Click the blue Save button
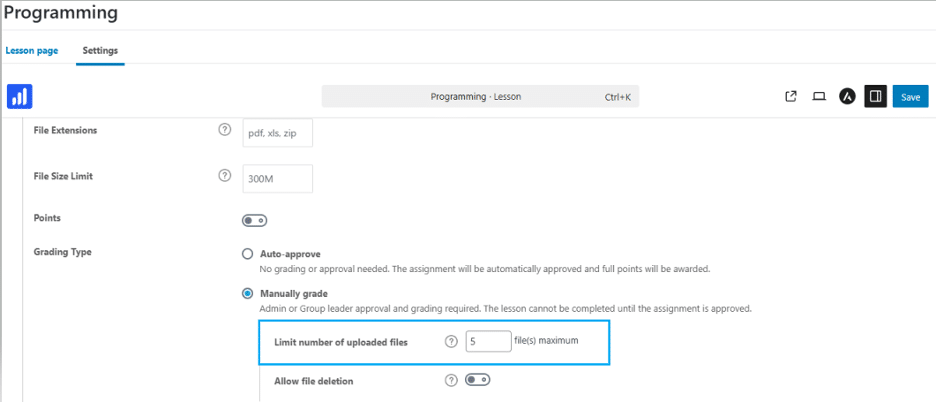936x402 pixels. tap(910, 97)
